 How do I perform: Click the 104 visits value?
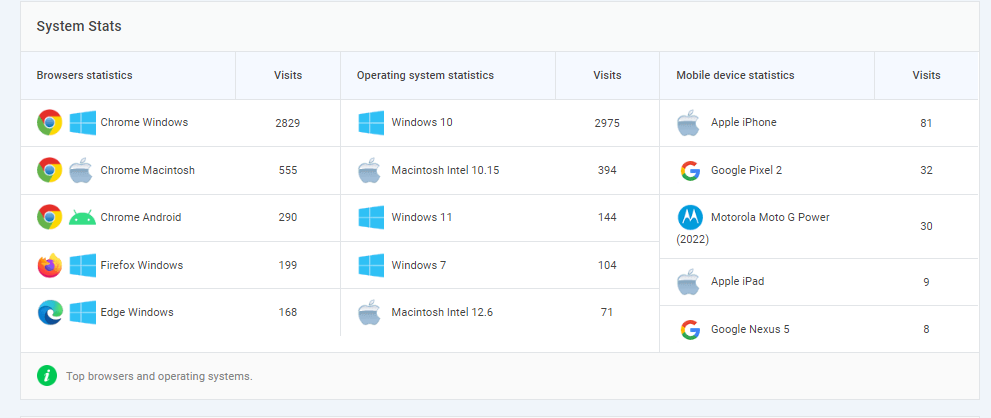click(x=607, y=265)
